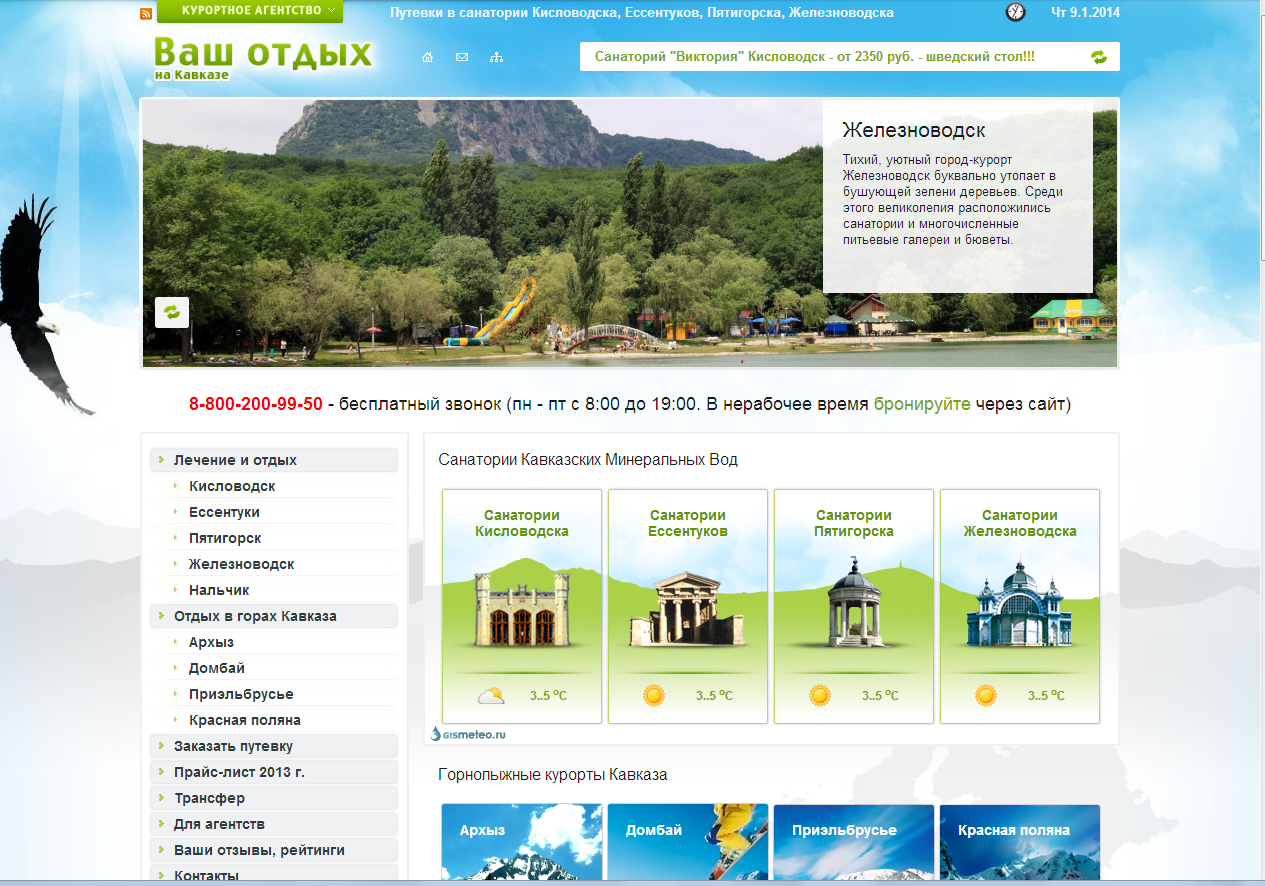The height and width of the screenshot is (886, 1265).
Task: Open the Gismeteo.ru weather logo
Action: tap(469, 733)
